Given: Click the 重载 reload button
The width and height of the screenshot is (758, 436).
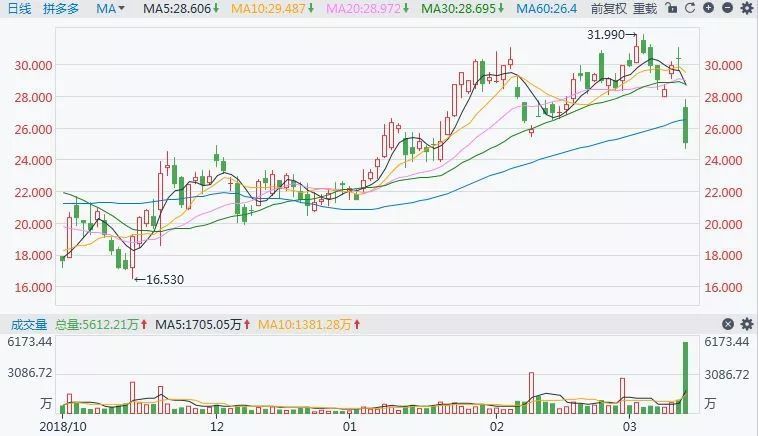Looking at the screenshot, I should click(x=645, y=9).
